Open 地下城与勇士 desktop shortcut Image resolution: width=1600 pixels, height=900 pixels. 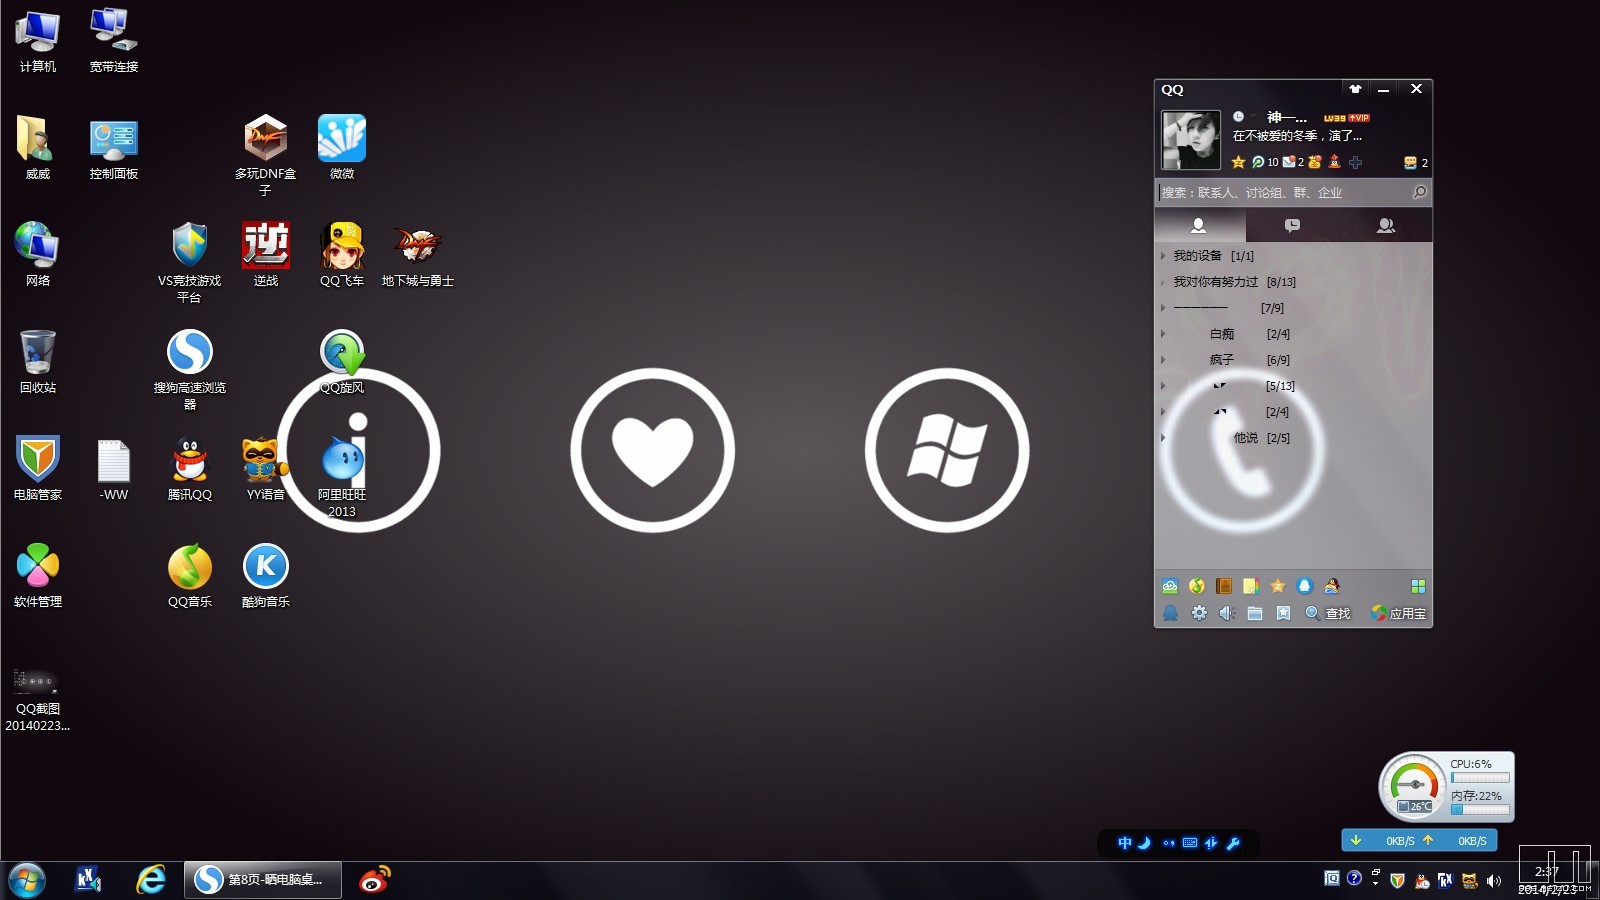(418, 255)
